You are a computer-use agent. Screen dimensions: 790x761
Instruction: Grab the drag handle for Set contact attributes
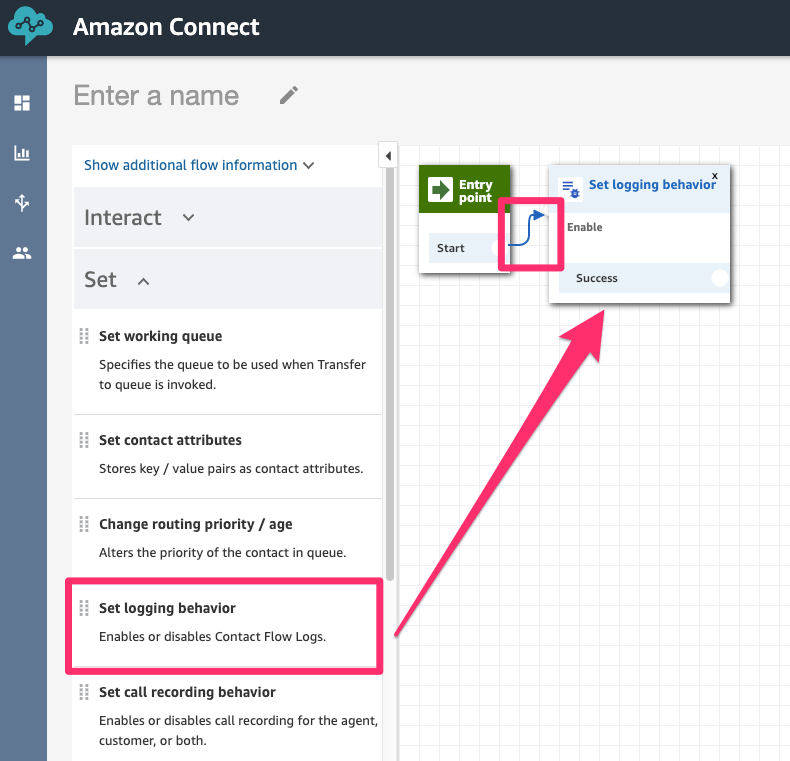coord(84,440)
